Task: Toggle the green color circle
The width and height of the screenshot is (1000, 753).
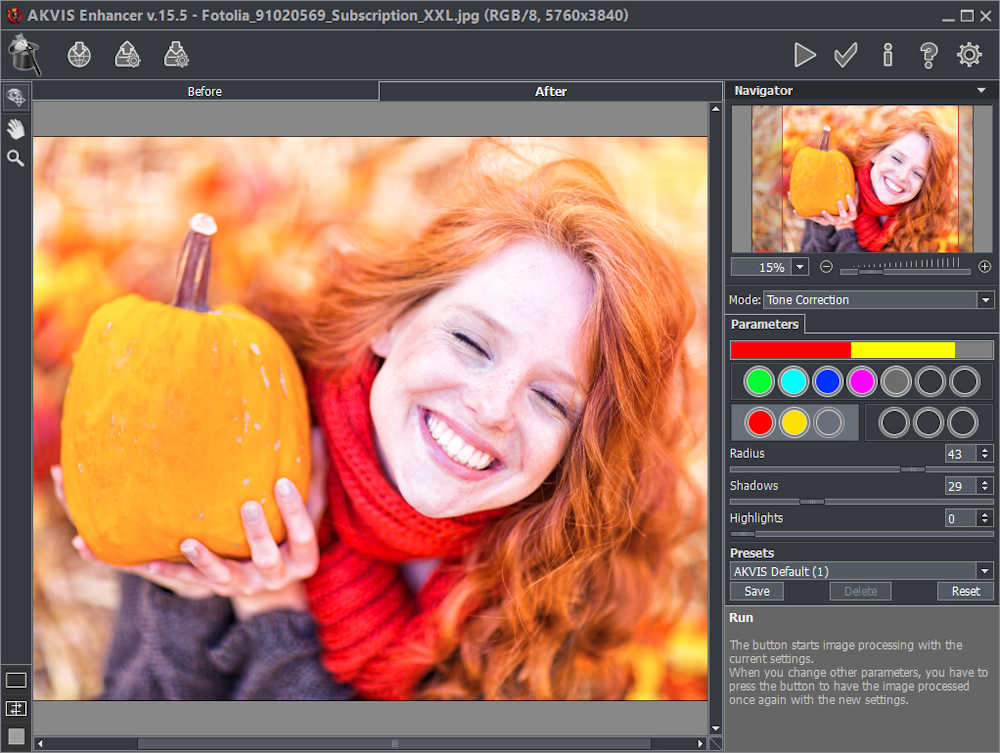Action: tap(760, 381)
